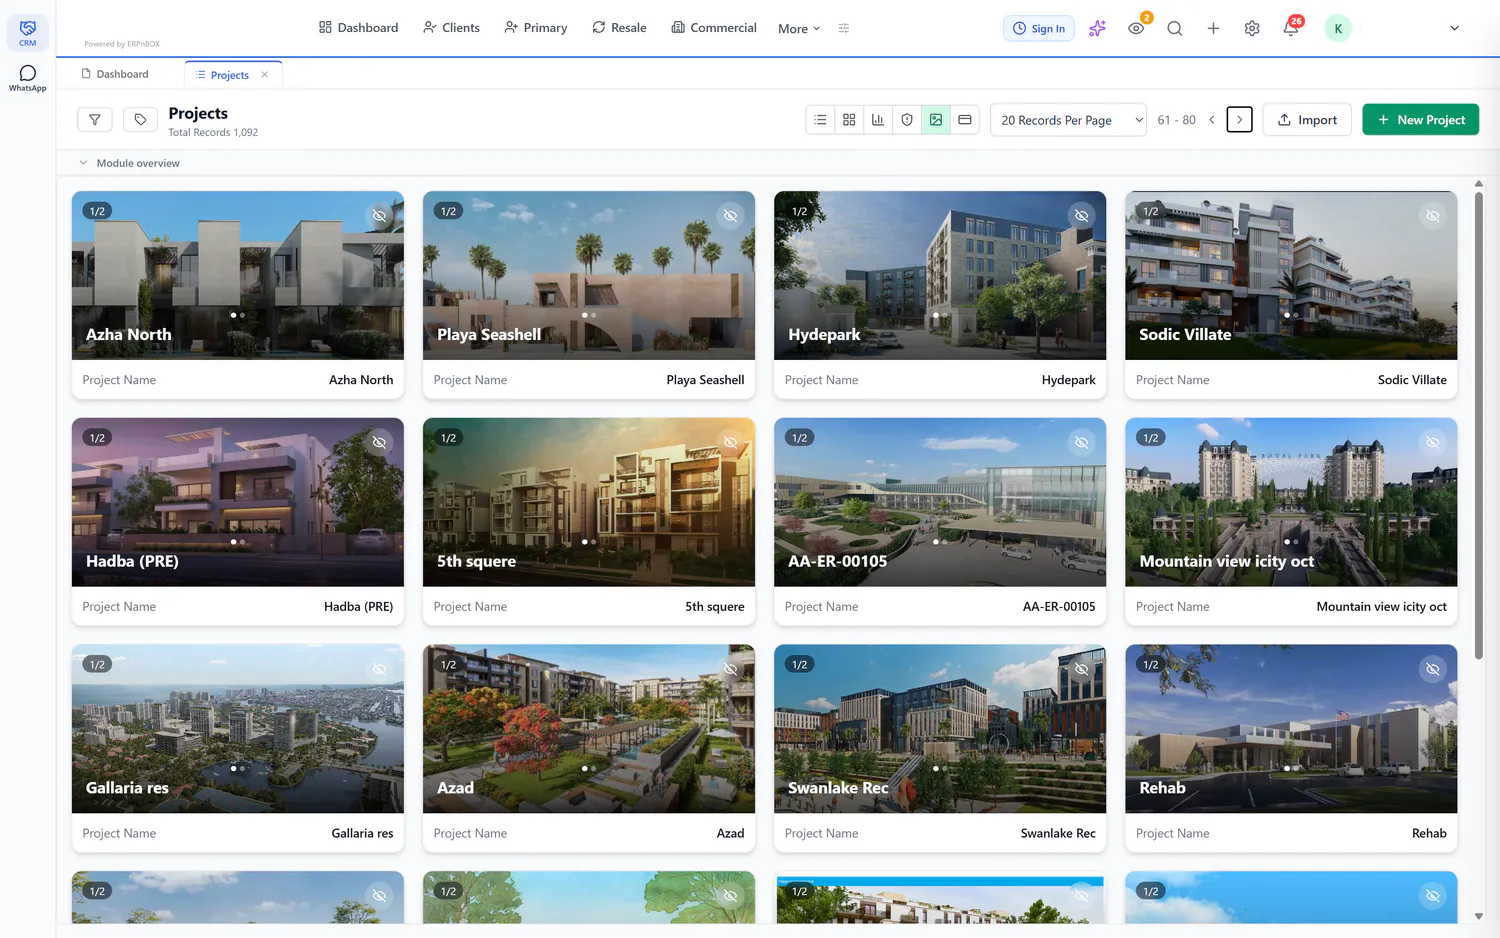Viewport: 1500px width, 938px height.
Task: Go to next page arrow
Action: 1240,120
